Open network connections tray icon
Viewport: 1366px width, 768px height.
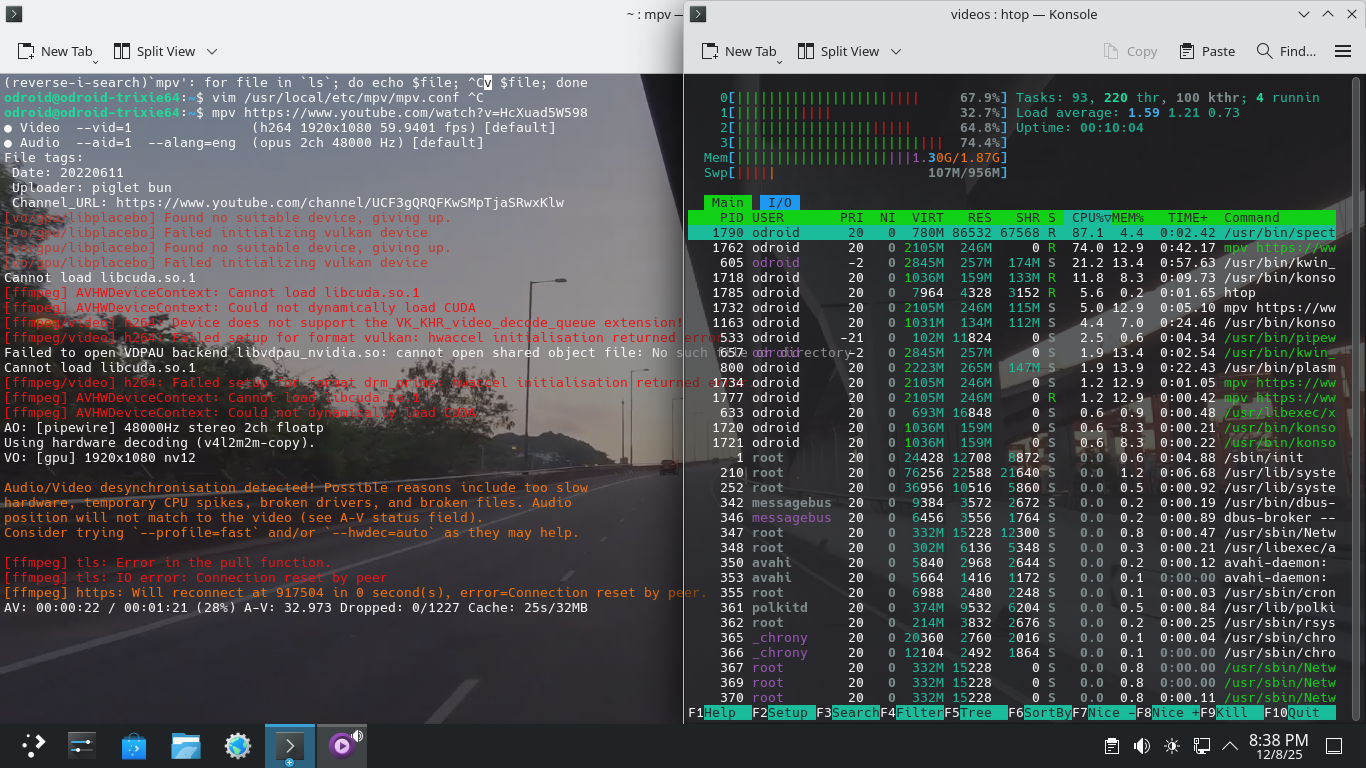pos(1202,746)
